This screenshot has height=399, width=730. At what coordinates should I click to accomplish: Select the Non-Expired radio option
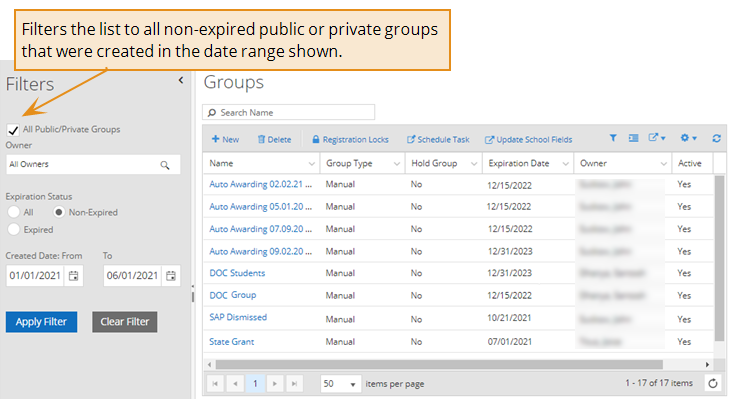[x=59, y=212]
